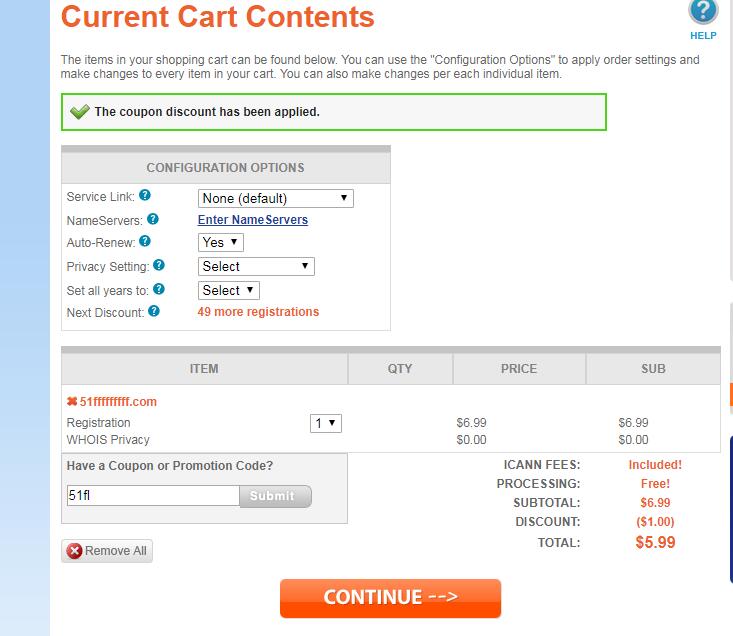Click the NameServers help question icon

point(153,219)
